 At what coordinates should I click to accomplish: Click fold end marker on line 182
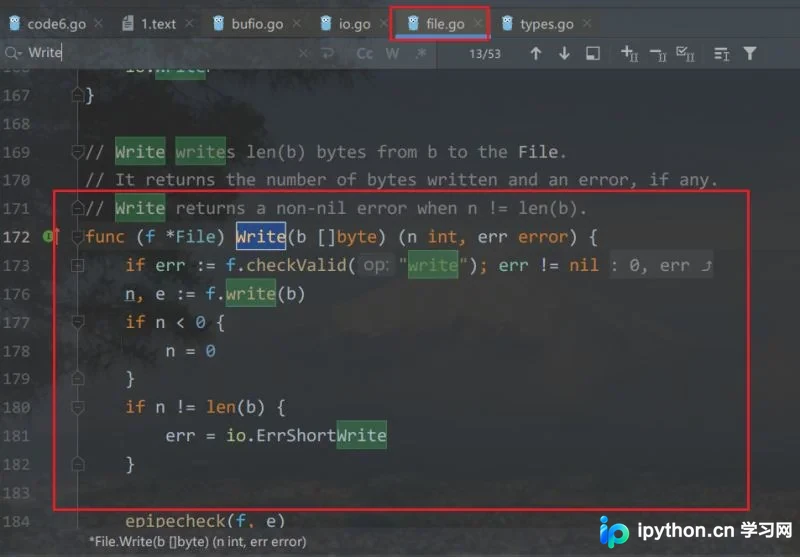(x=78, y=464)
